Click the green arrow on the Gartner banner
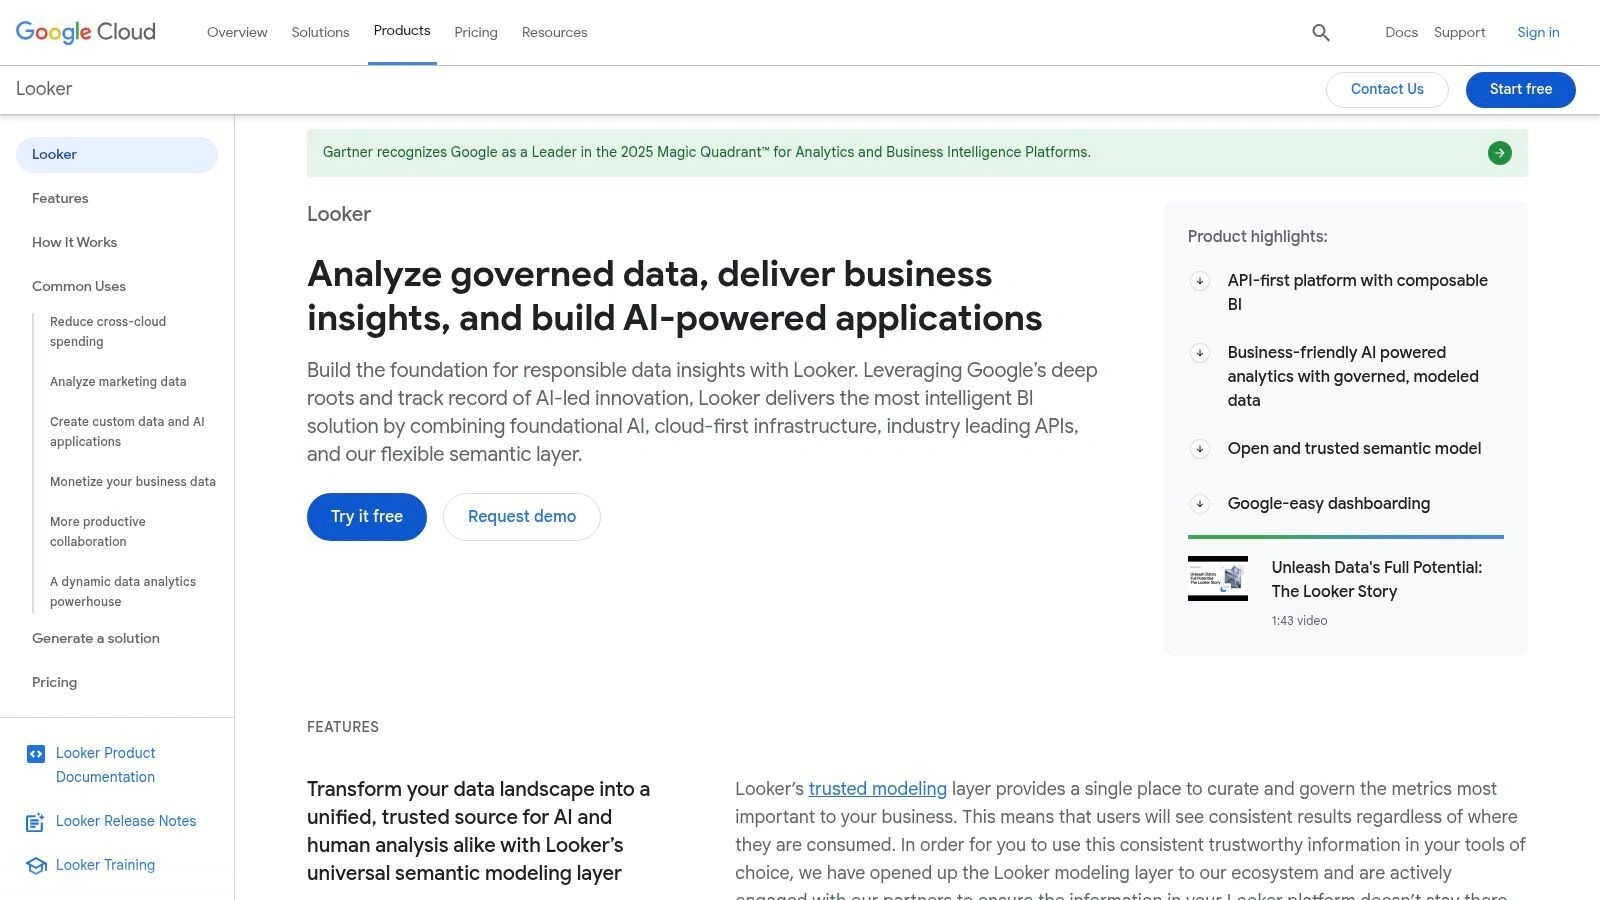 [1499, 152]
